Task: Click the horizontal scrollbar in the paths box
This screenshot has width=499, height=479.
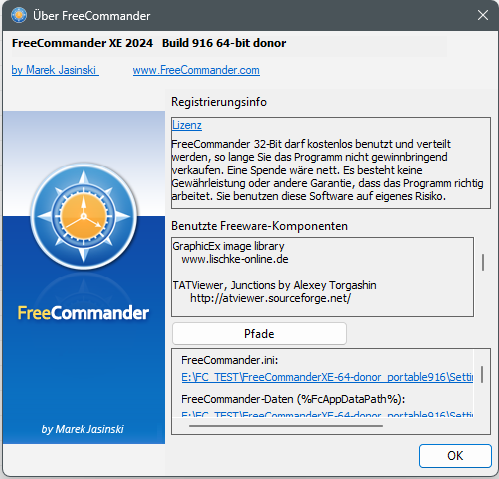Action: [286, 426]
